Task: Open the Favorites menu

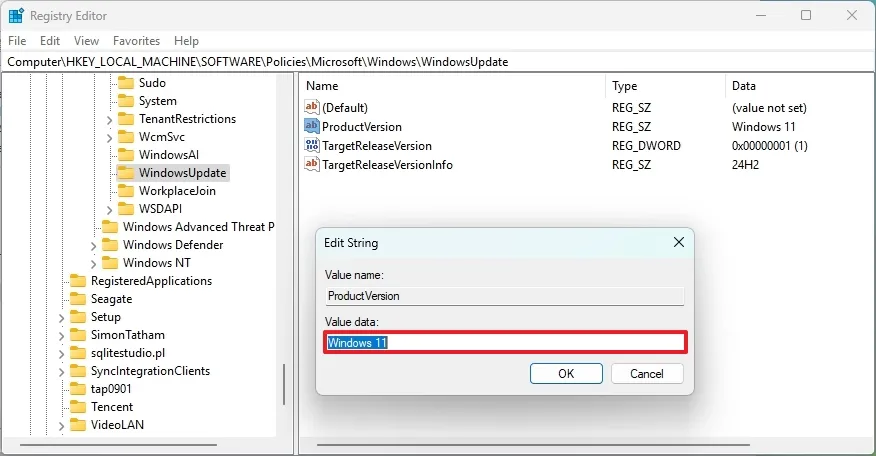Action: [136, 41]
